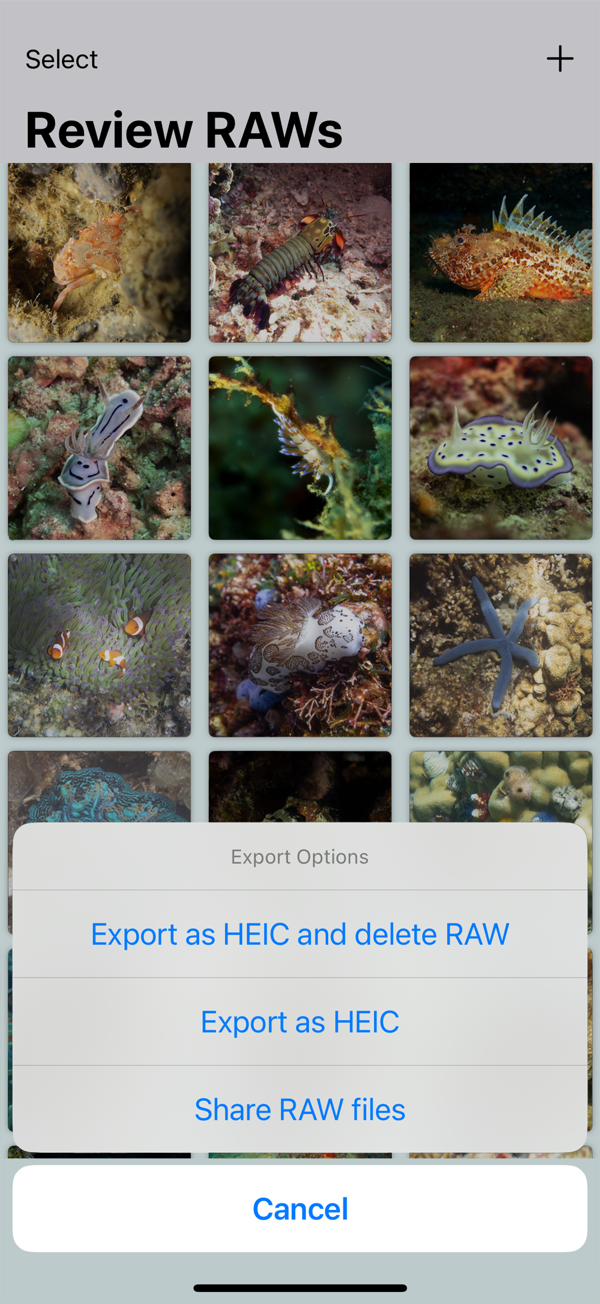Open the purple-edged spotted nudibranch photo
600x1304 pixels.
coord(501,448)
